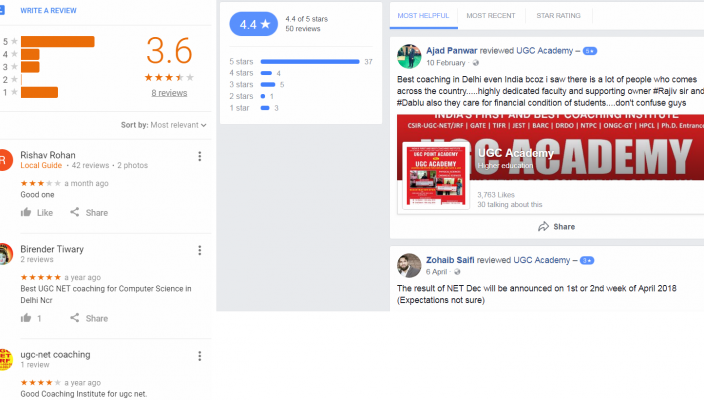Click Rishav Rohan's avatar
704x400 pixels.
4,160
